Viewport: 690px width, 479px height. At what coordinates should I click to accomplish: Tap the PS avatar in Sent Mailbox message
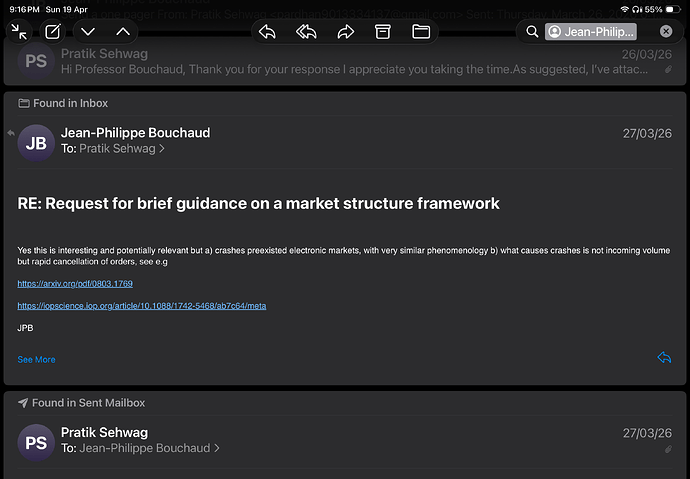pos(36,441)
